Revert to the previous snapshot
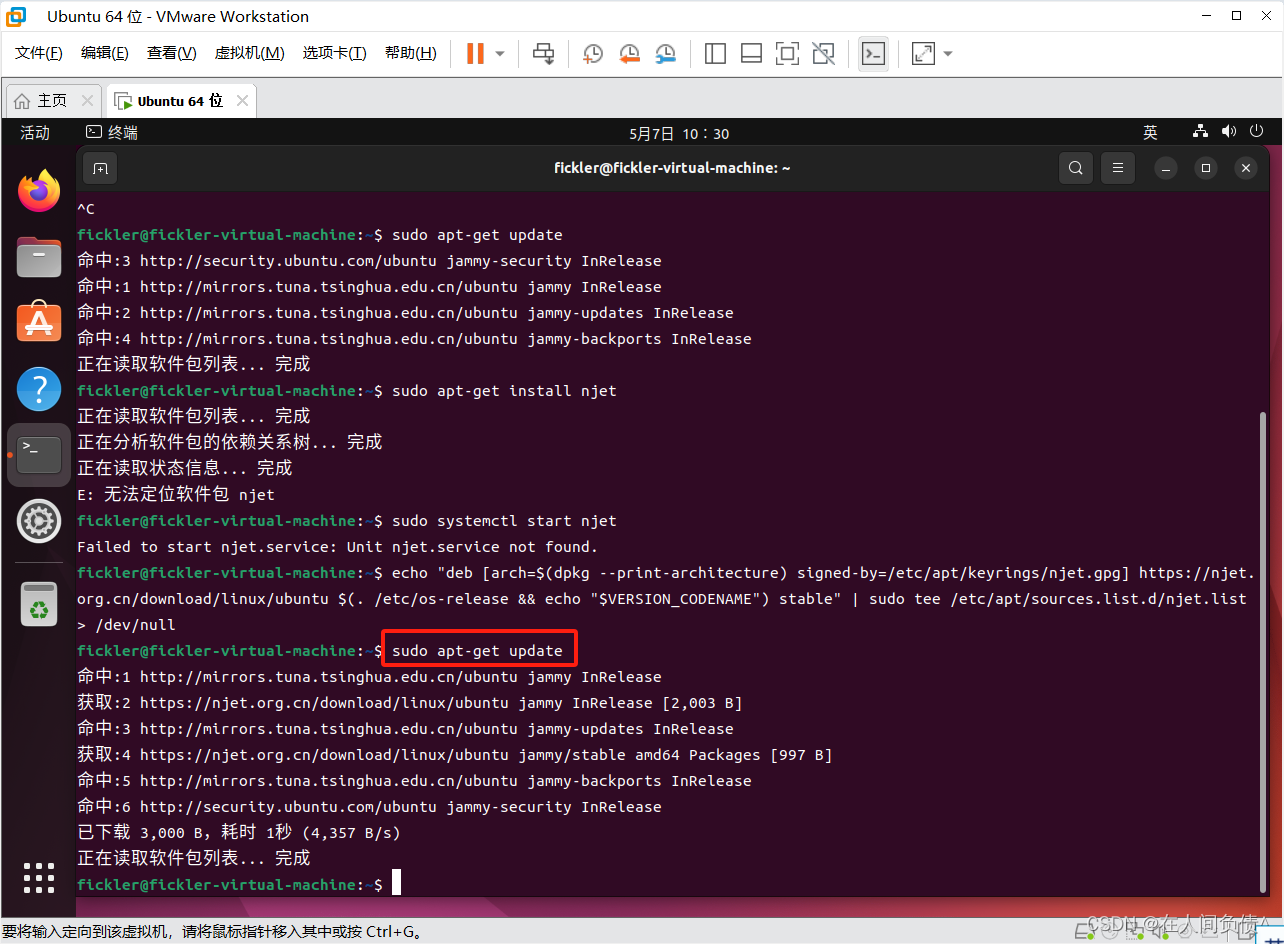The width and height of the screenshot is (1284, 944). (629, 53)
